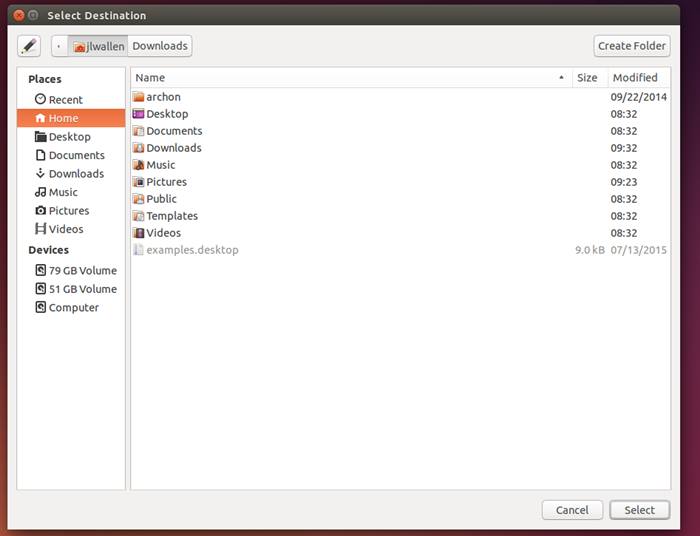Click the Music folder icon in file list
This screenshot has width=700, height=536.
(x=138, y=165)
